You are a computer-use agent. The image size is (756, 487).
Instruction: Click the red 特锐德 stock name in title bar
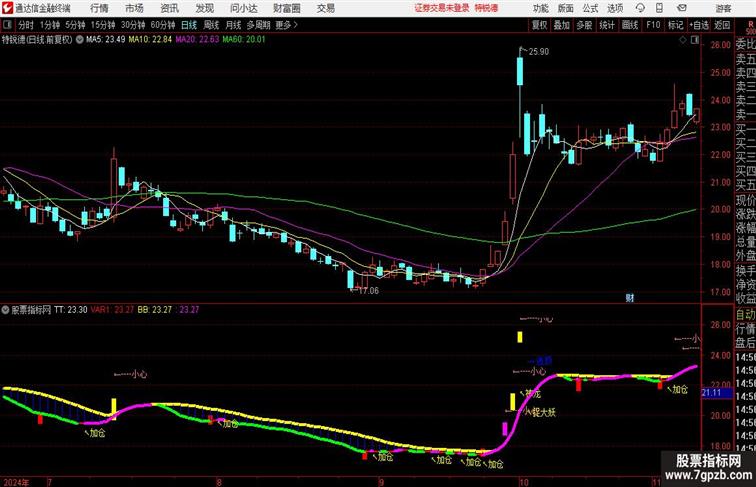(x=486, y=8)
